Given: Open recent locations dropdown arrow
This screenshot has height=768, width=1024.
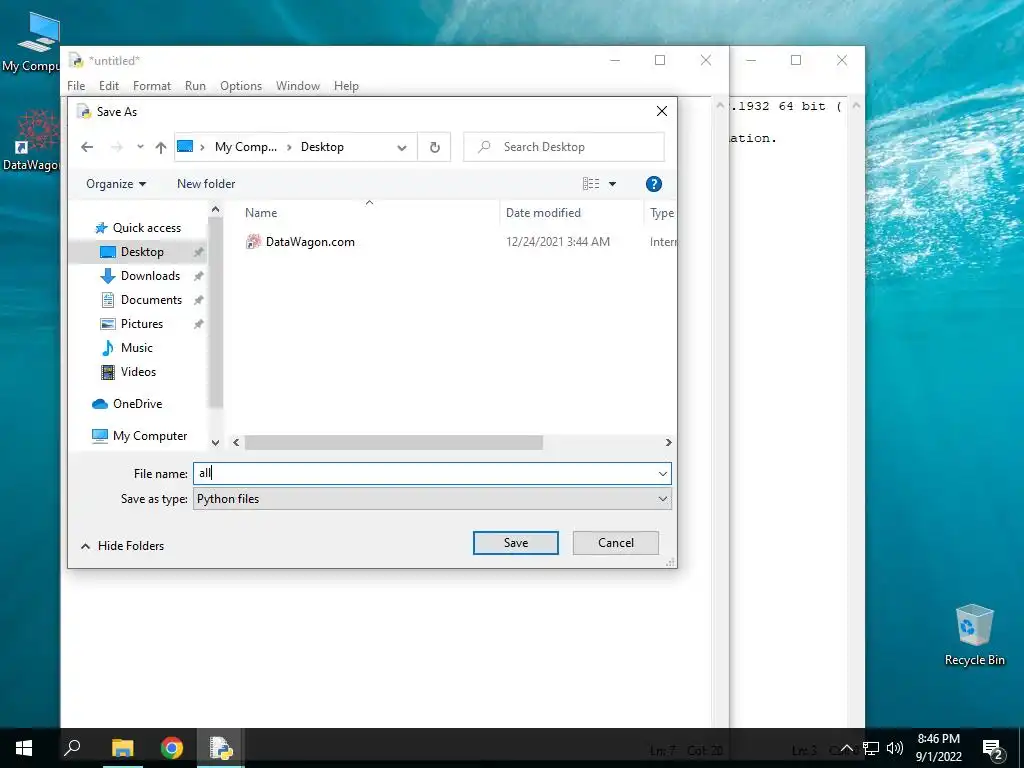Looking at the screenshot, I should point(140,147).
